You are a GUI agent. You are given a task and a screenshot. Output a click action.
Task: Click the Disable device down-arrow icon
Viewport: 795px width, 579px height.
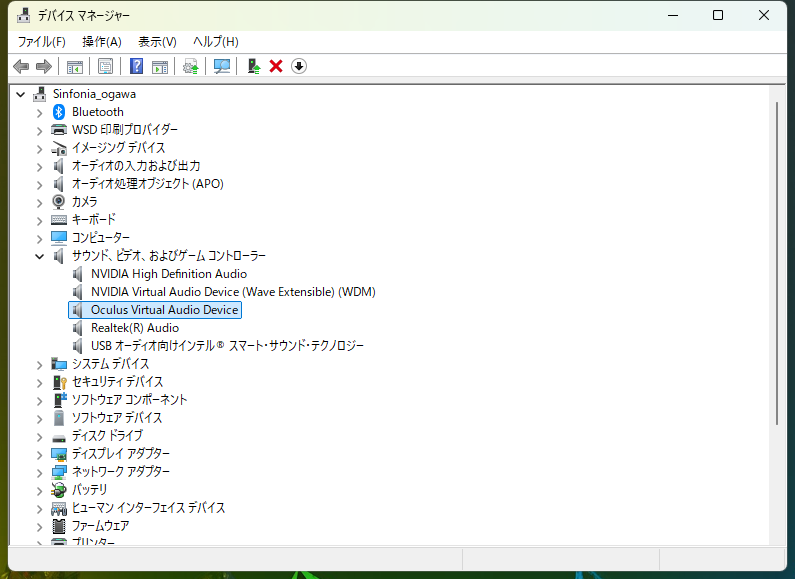click(x=299, y=66)
